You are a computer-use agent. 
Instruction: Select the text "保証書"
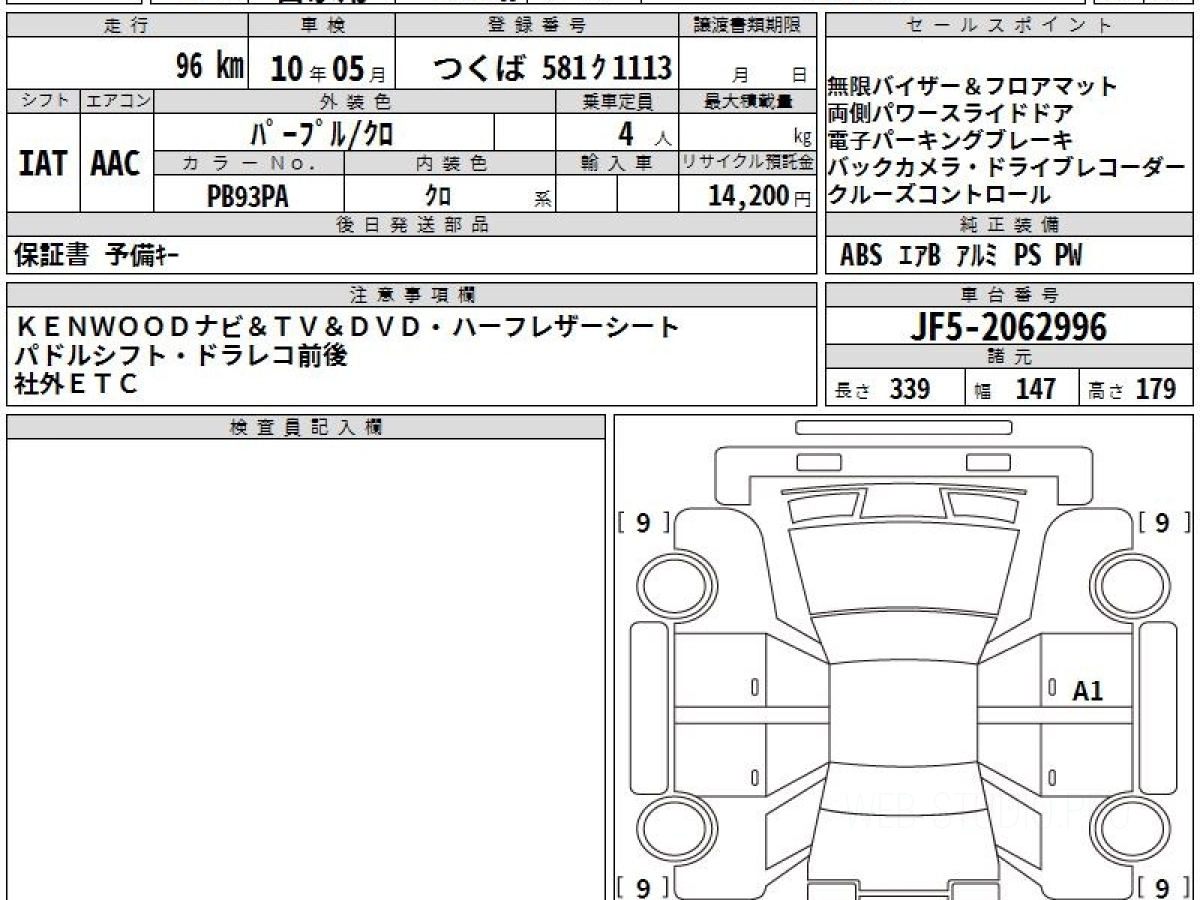click(51, 256)
